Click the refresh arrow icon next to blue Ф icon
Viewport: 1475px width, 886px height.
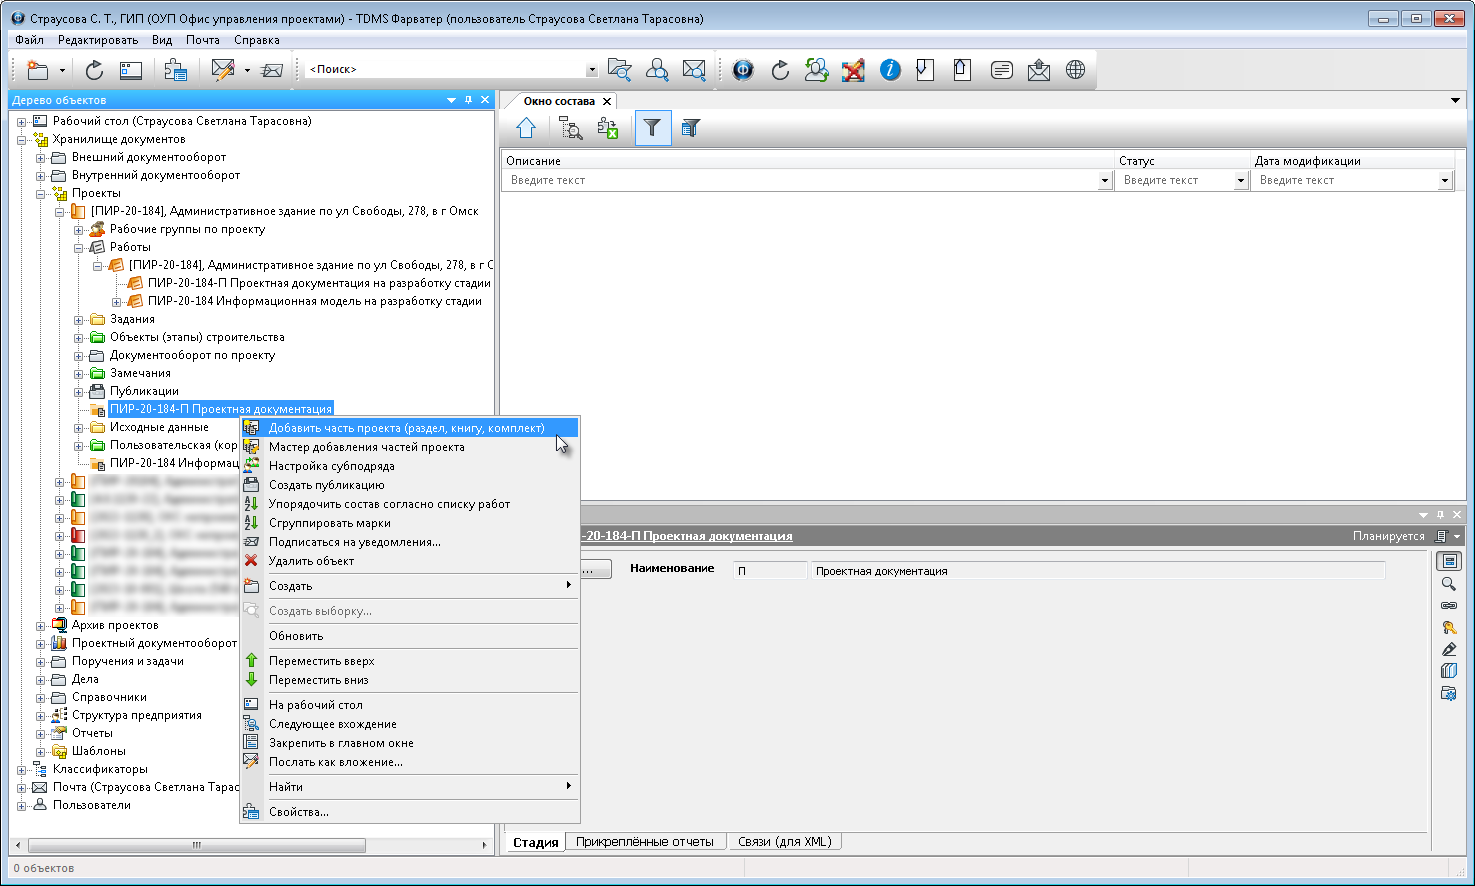pos(780,70)
